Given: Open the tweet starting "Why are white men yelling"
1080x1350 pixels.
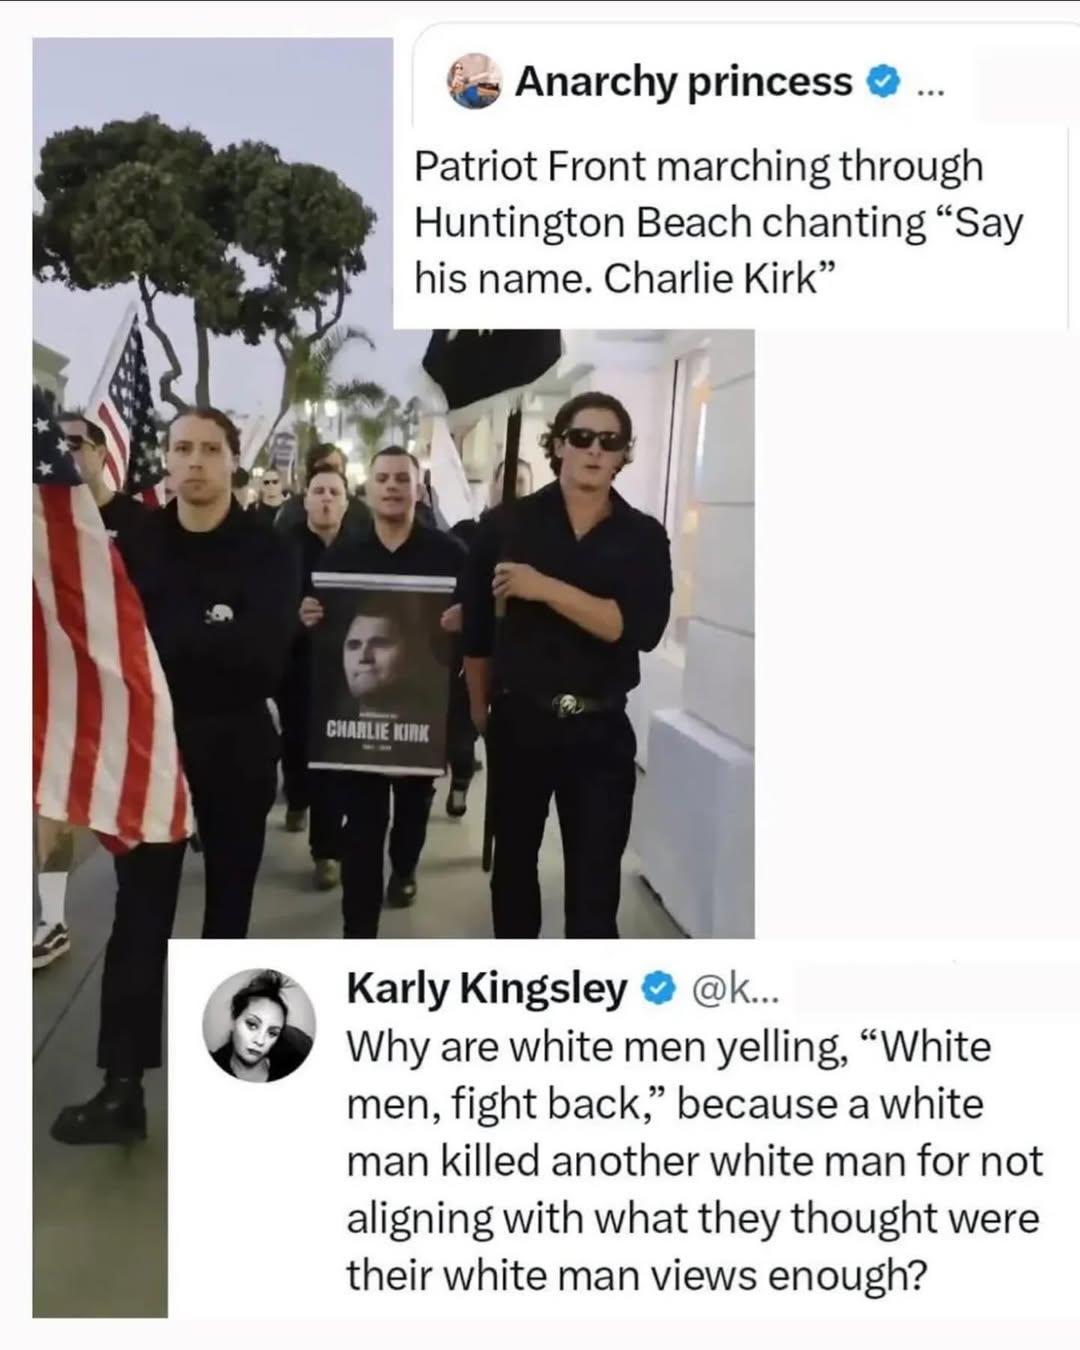Looking at the screenshot, I should click(694, 1161).
